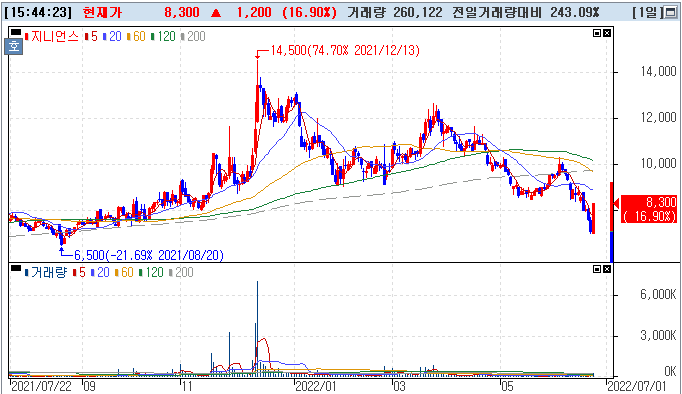The height and width of the screenshot is (394, 682).
Task: Click the 거래량 260,122 header value
Action: coord(395,12)
